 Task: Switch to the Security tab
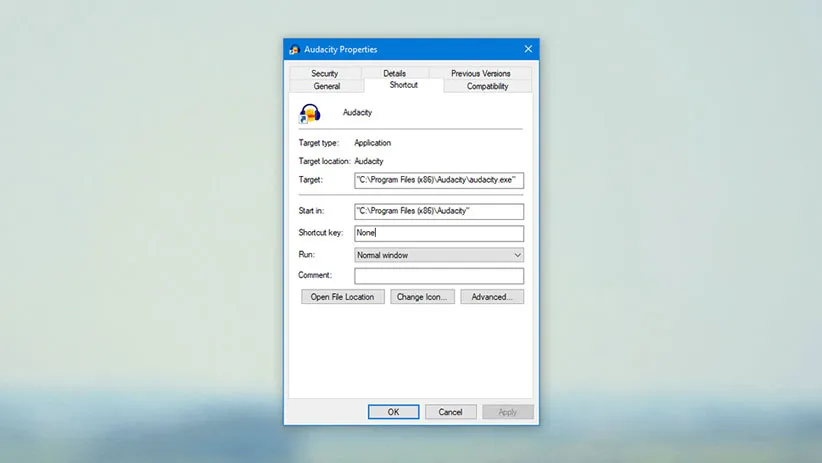pos(324,73)
